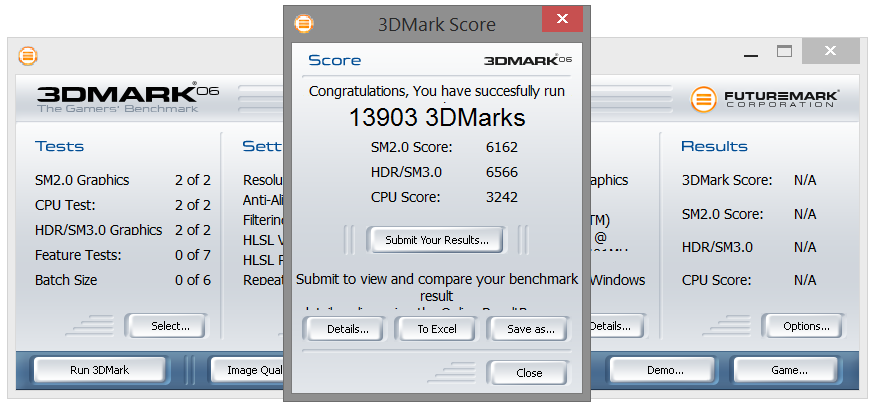This screenshot has width=876, height=406.
Task: Click the Close button in Score dialog
Action: coord(529,372)
